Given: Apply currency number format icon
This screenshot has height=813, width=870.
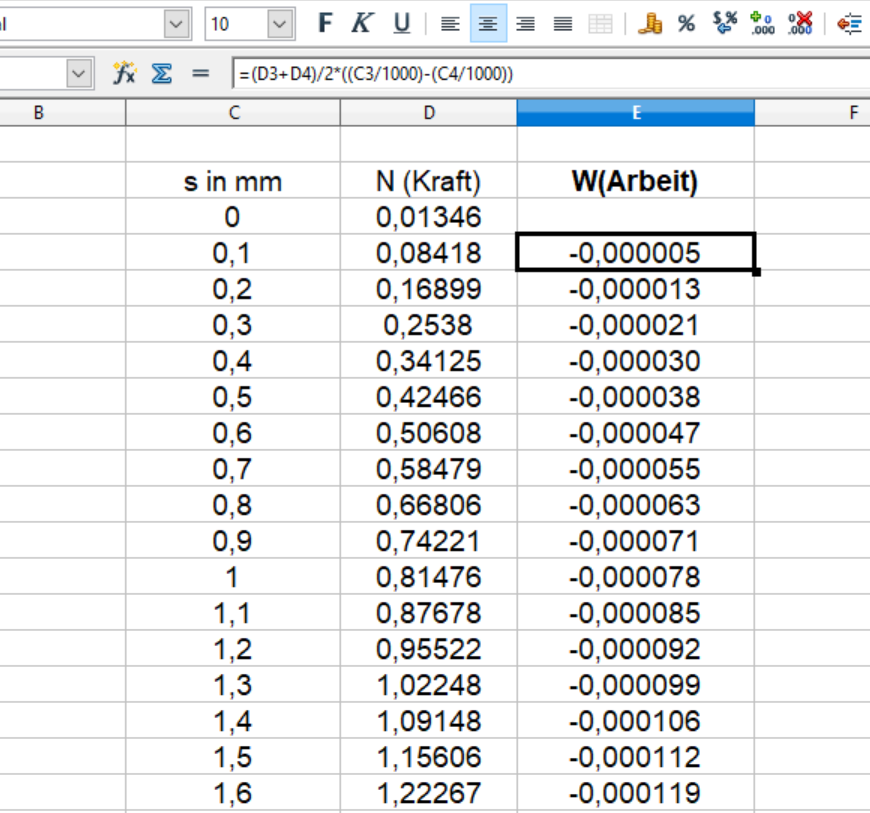Looking at the screenshot, I should coord(650,24).
